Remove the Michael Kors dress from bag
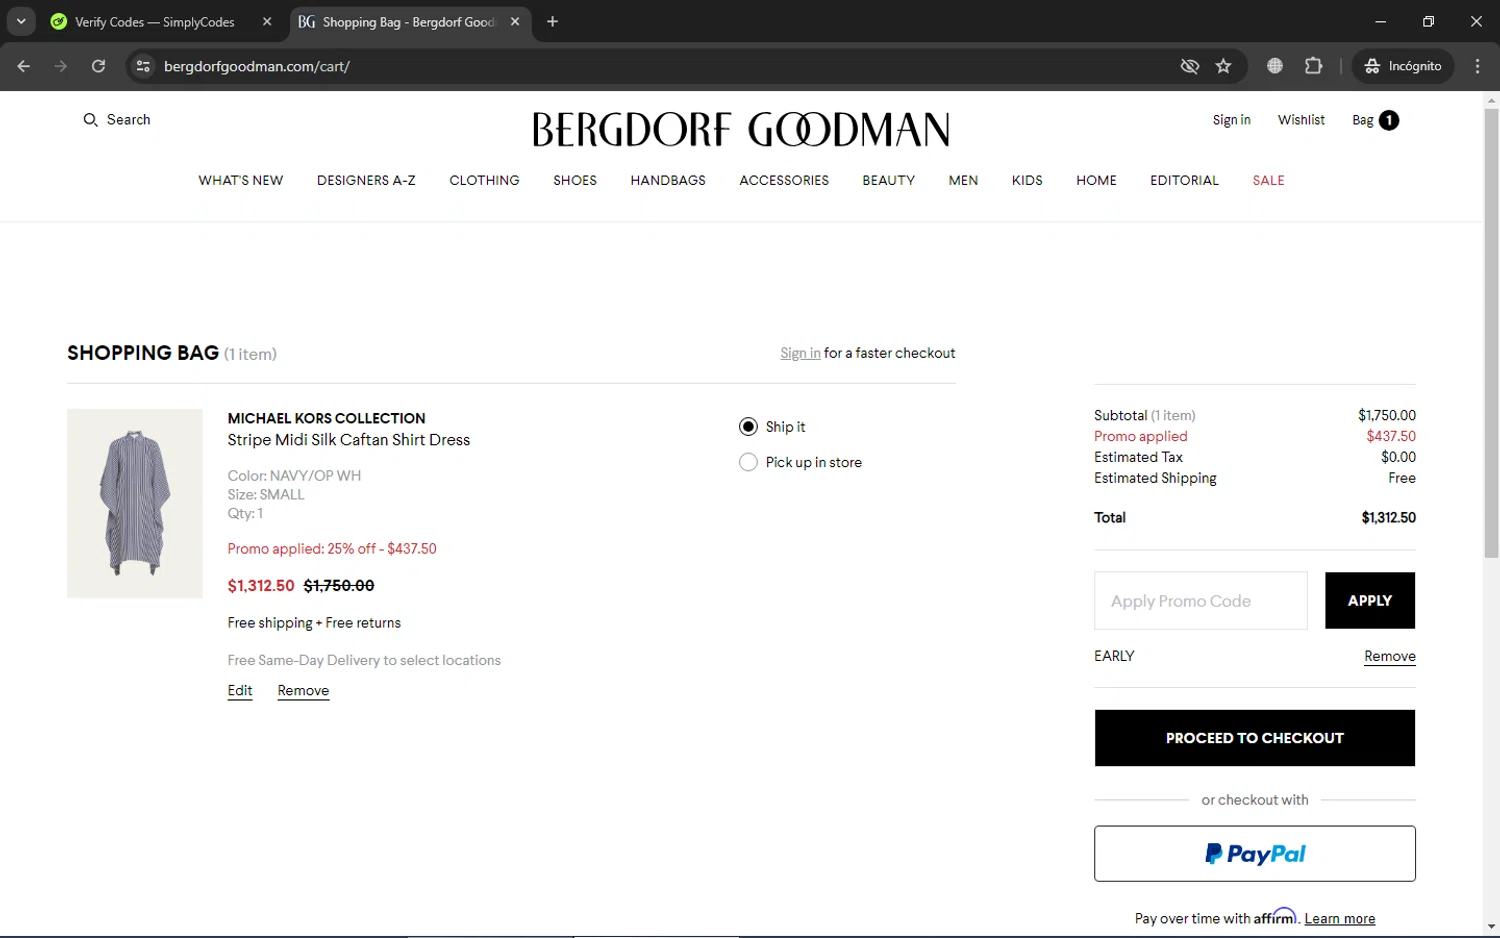Screen dimensions: 1500x938 303,691
